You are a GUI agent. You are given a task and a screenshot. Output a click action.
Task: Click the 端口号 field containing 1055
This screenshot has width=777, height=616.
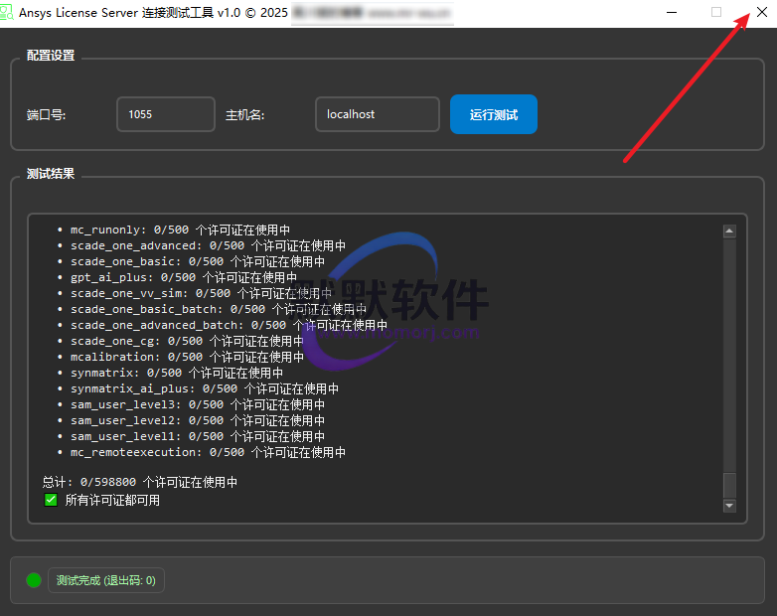point(165,114)
